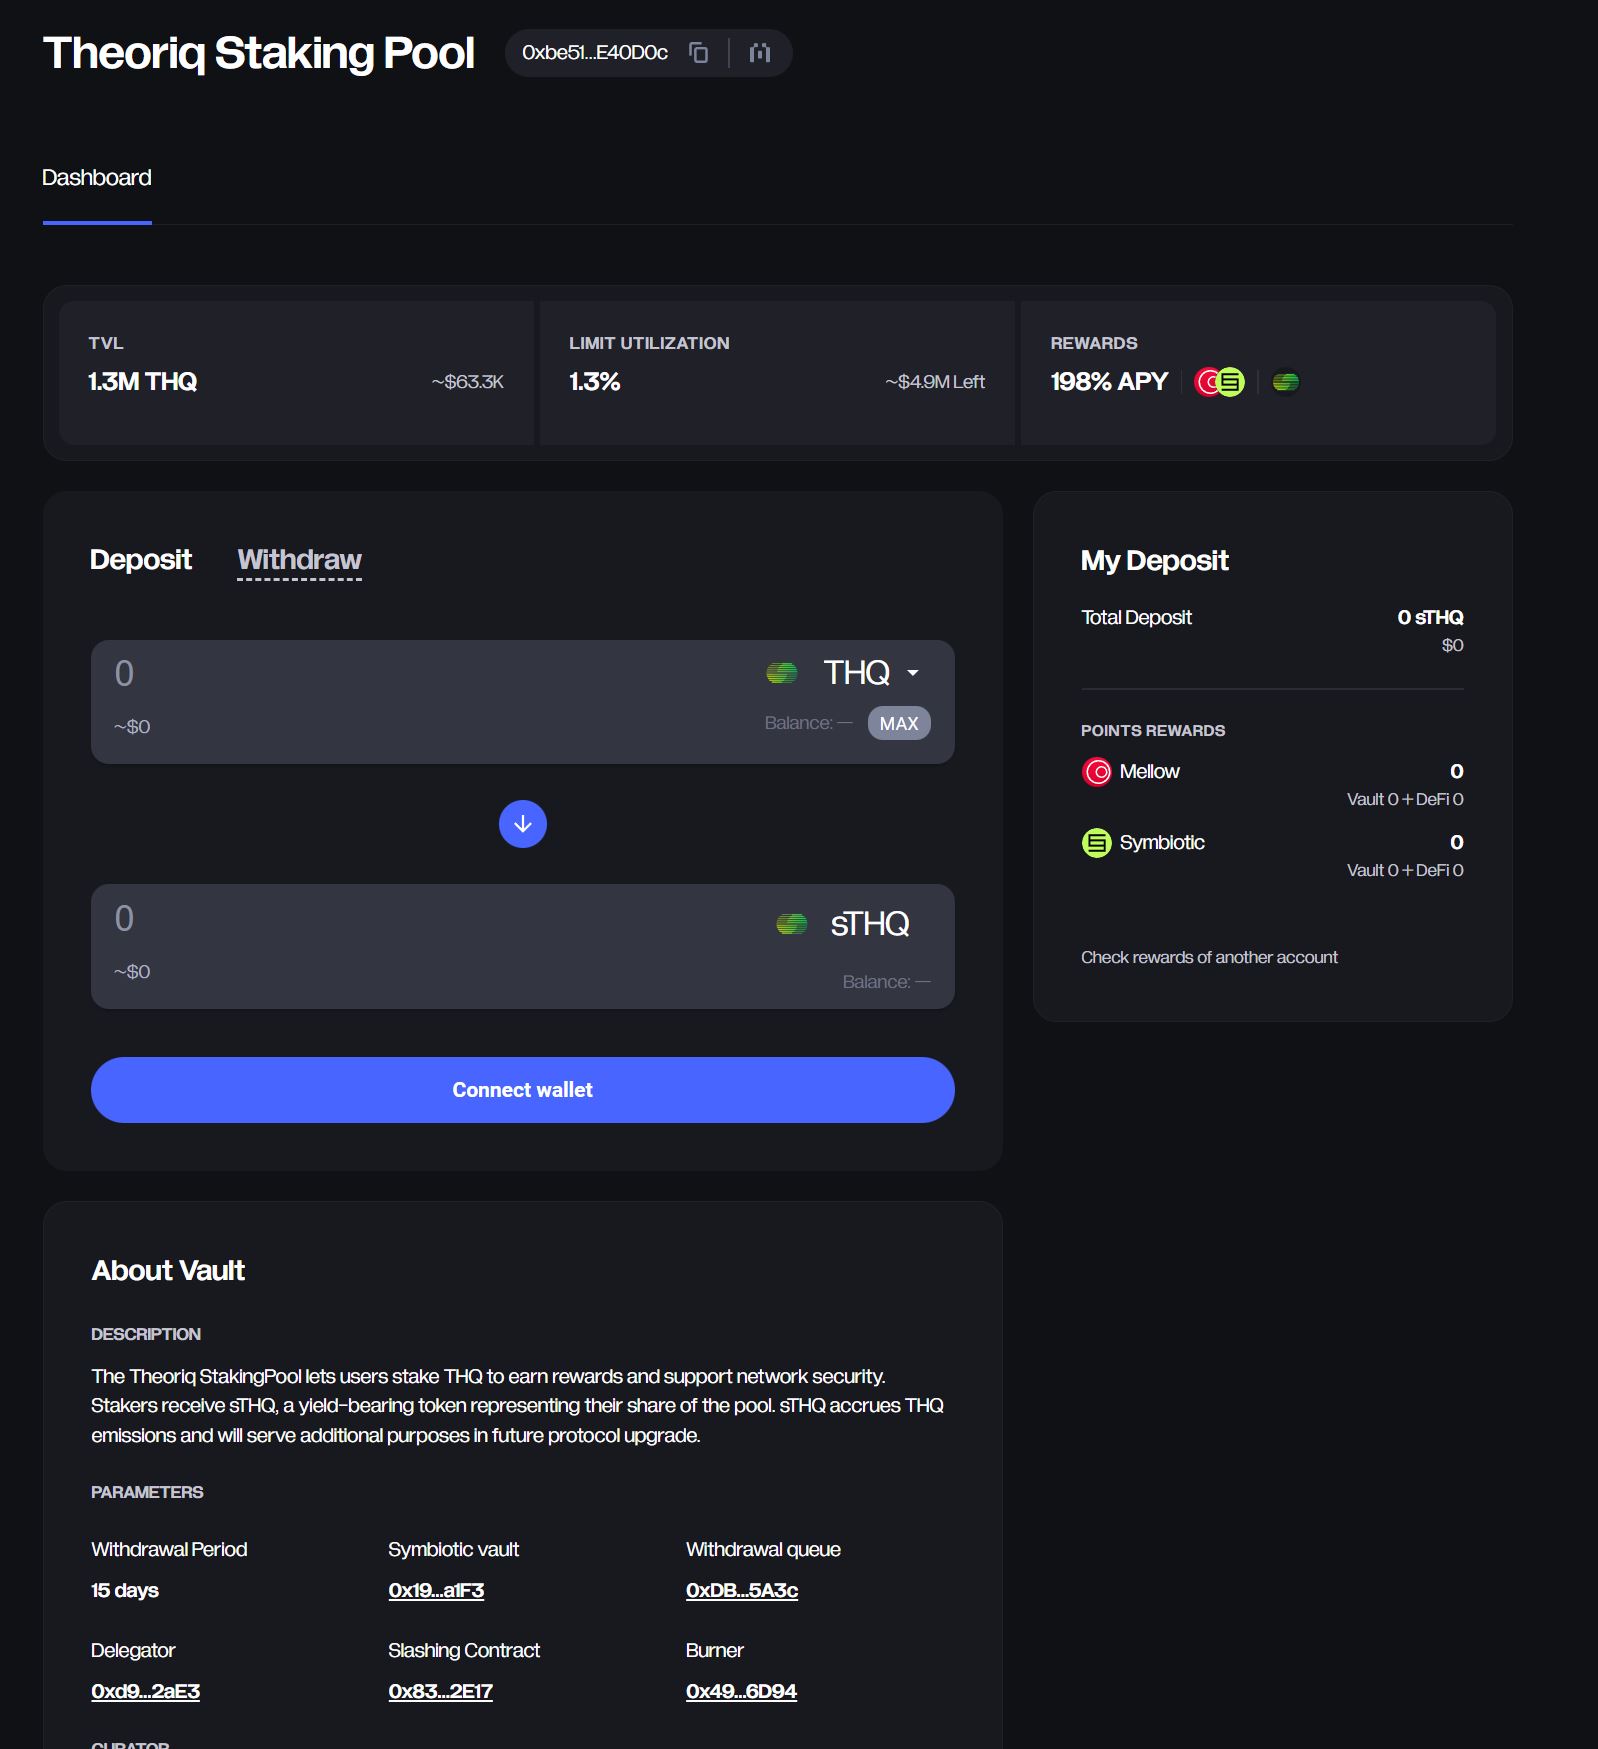Click the Symbiotic icon under Points Rewards
Viewport: 1598px width, 1749px height.
click(1097, 843)
